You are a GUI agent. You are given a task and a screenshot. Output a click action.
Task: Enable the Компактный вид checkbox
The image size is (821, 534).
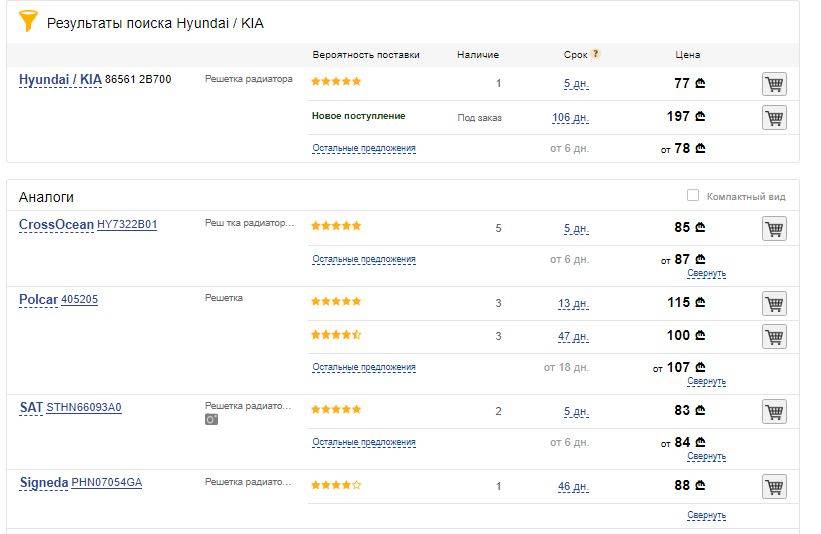tap(693, 195)
